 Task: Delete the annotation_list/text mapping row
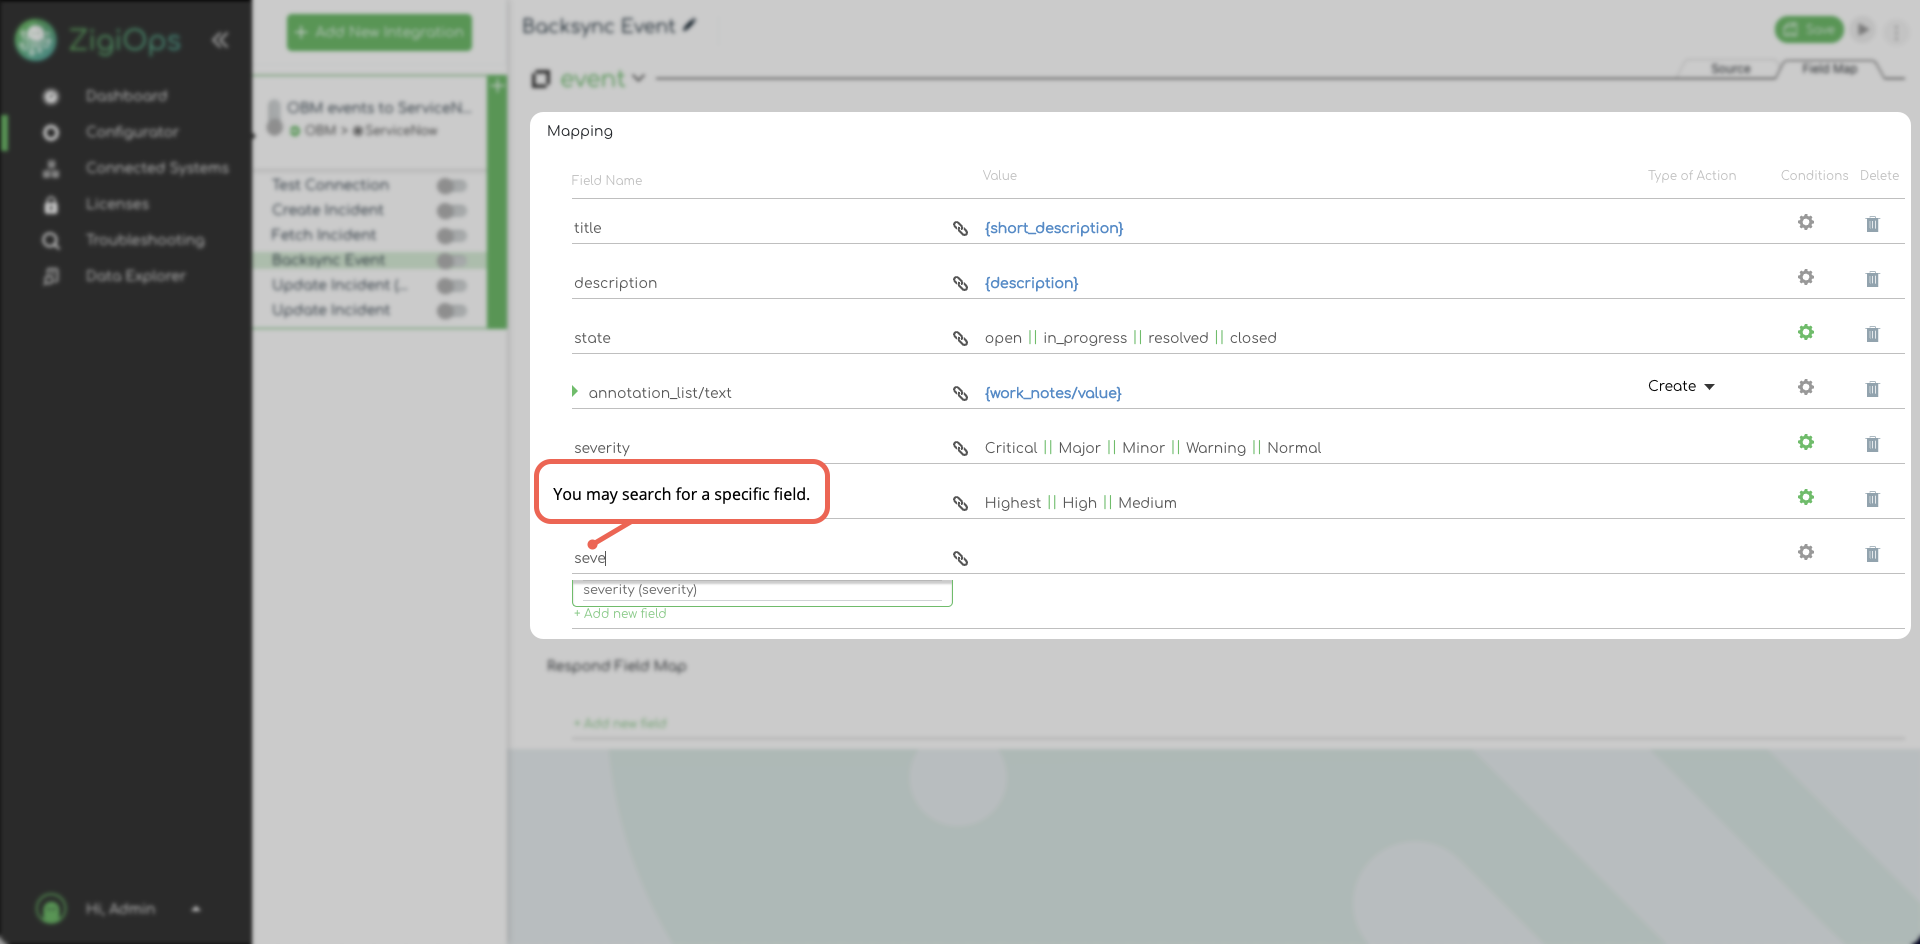click(x=1872, y=389)
